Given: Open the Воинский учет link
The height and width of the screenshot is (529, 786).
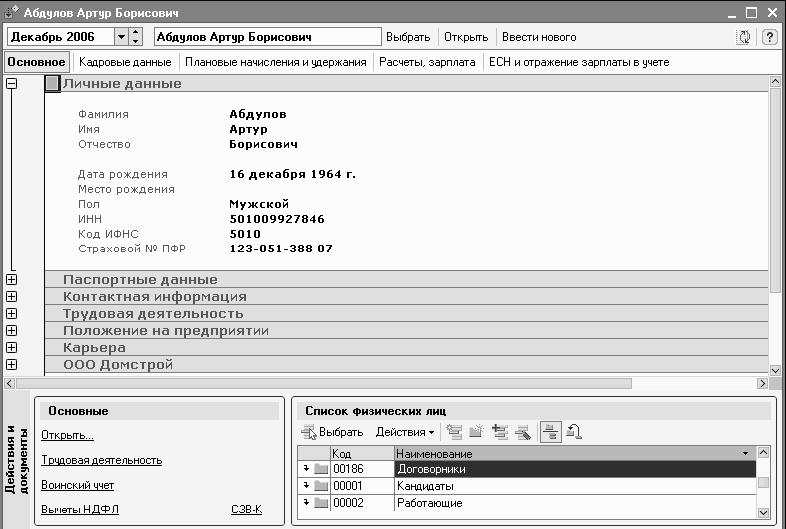Looking at the screenshot, I should (x=78, y=485).
